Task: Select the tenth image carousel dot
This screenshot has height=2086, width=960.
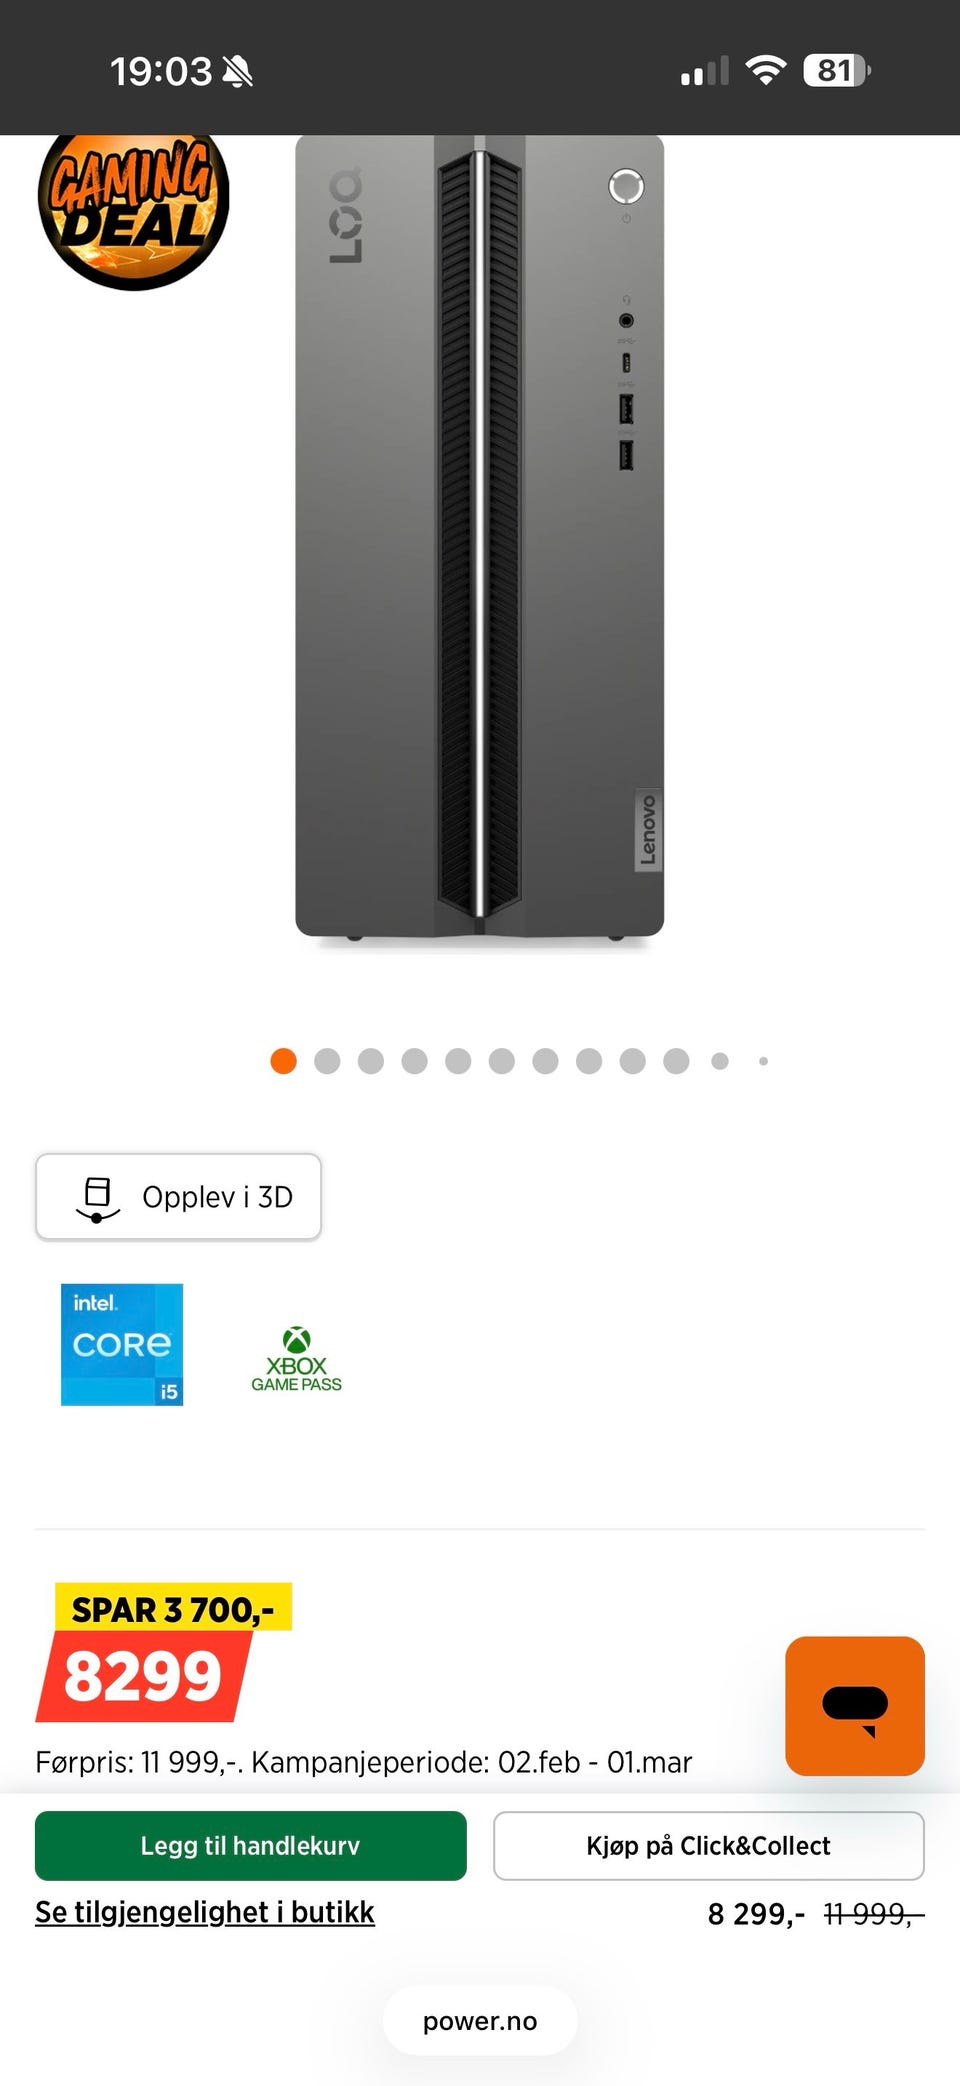Action: pyautogui.click(x=676, y=1061)
